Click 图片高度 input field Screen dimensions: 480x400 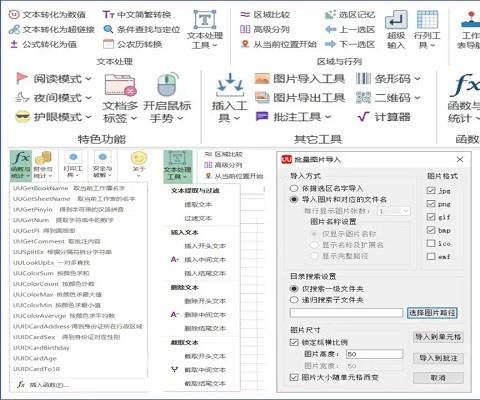(374, 354)
